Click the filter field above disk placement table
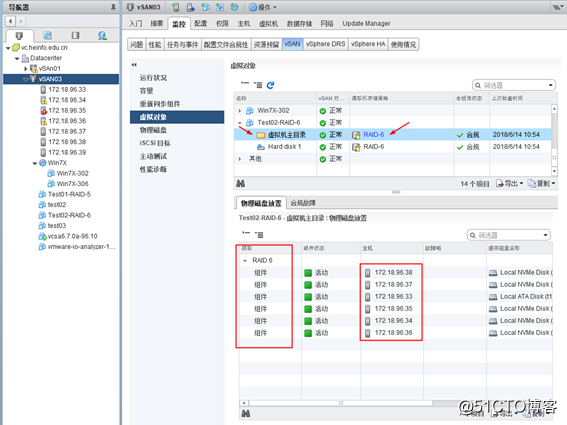 508,235
